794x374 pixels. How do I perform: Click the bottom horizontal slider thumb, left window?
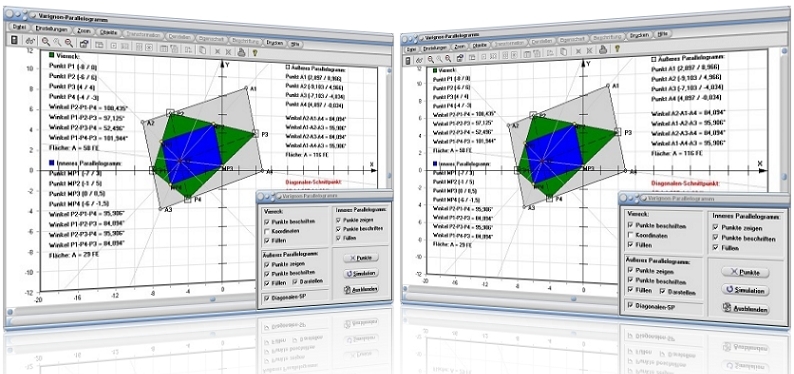[212, 299]
